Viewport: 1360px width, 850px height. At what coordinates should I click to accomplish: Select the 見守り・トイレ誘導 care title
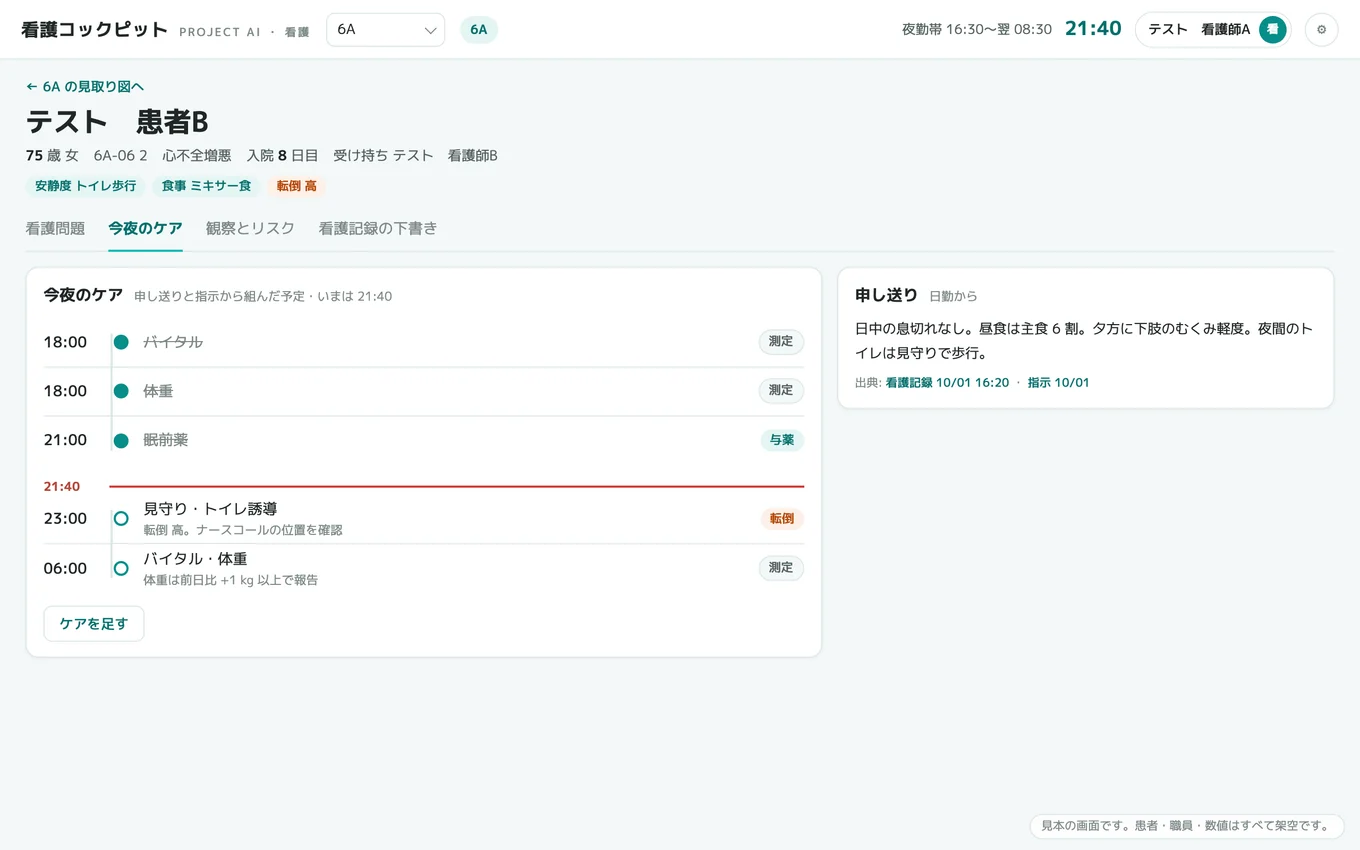[x=210, y=510]
